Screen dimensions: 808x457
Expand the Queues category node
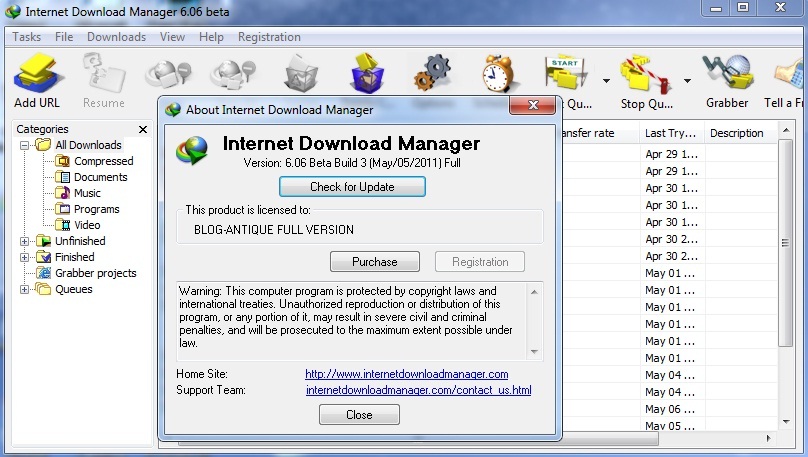click(x=24, y=290)
